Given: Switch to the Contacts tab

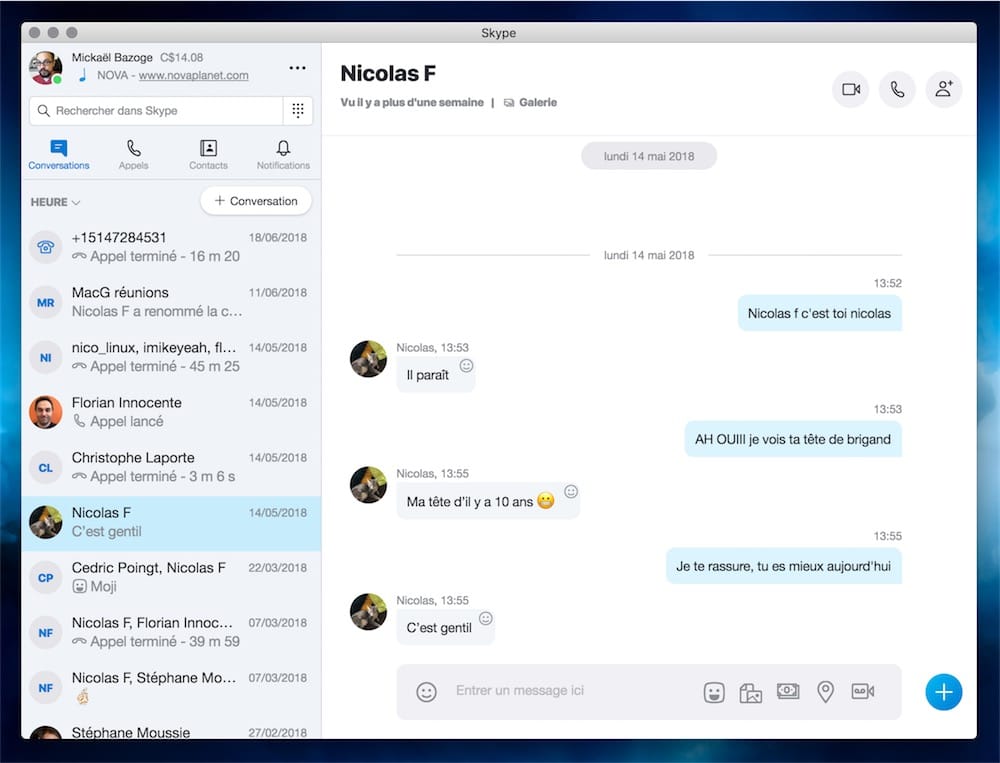Looking at the screenshot, I should 208,155.
